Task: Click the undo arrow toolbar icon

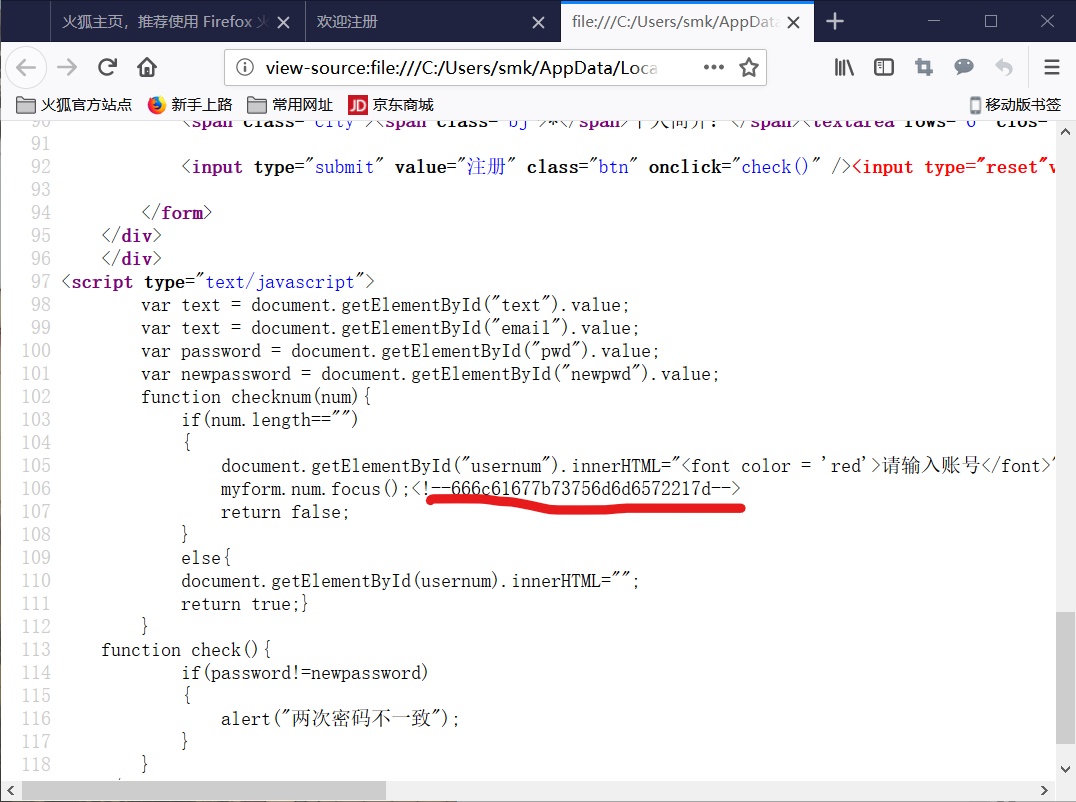Action: (x=1003, y=67)
